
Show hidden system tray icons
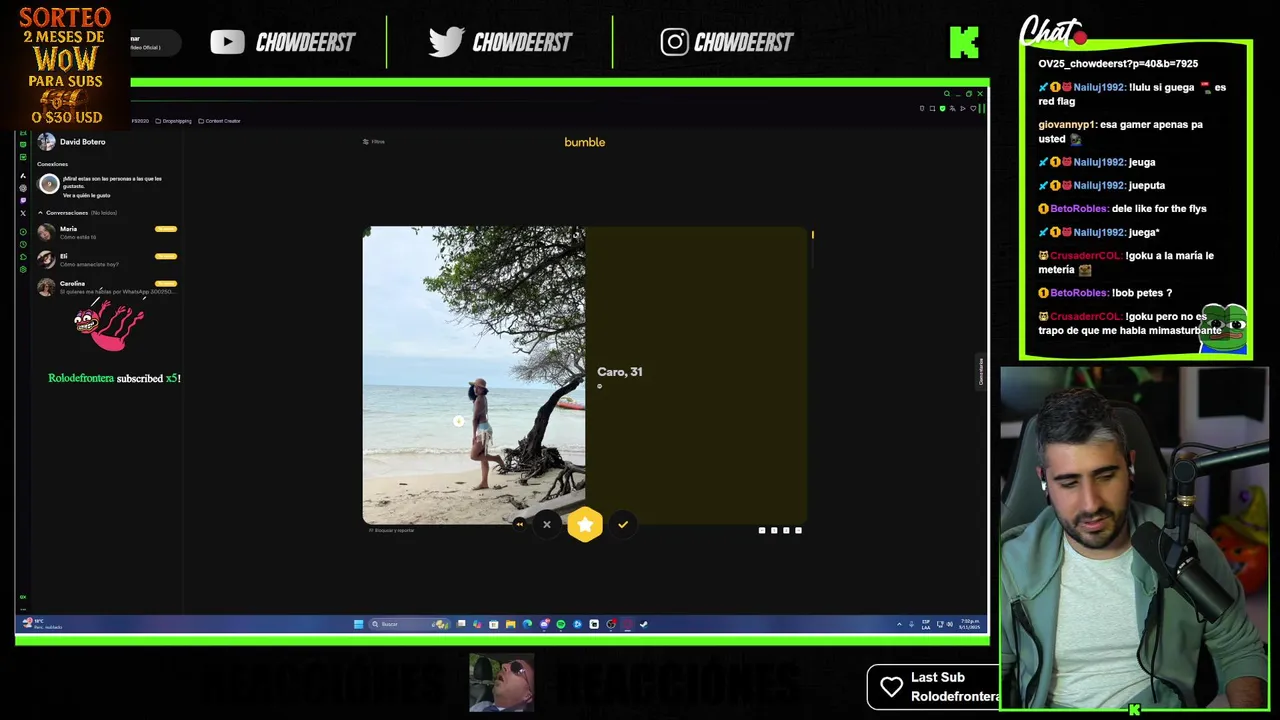click(898, 624)
